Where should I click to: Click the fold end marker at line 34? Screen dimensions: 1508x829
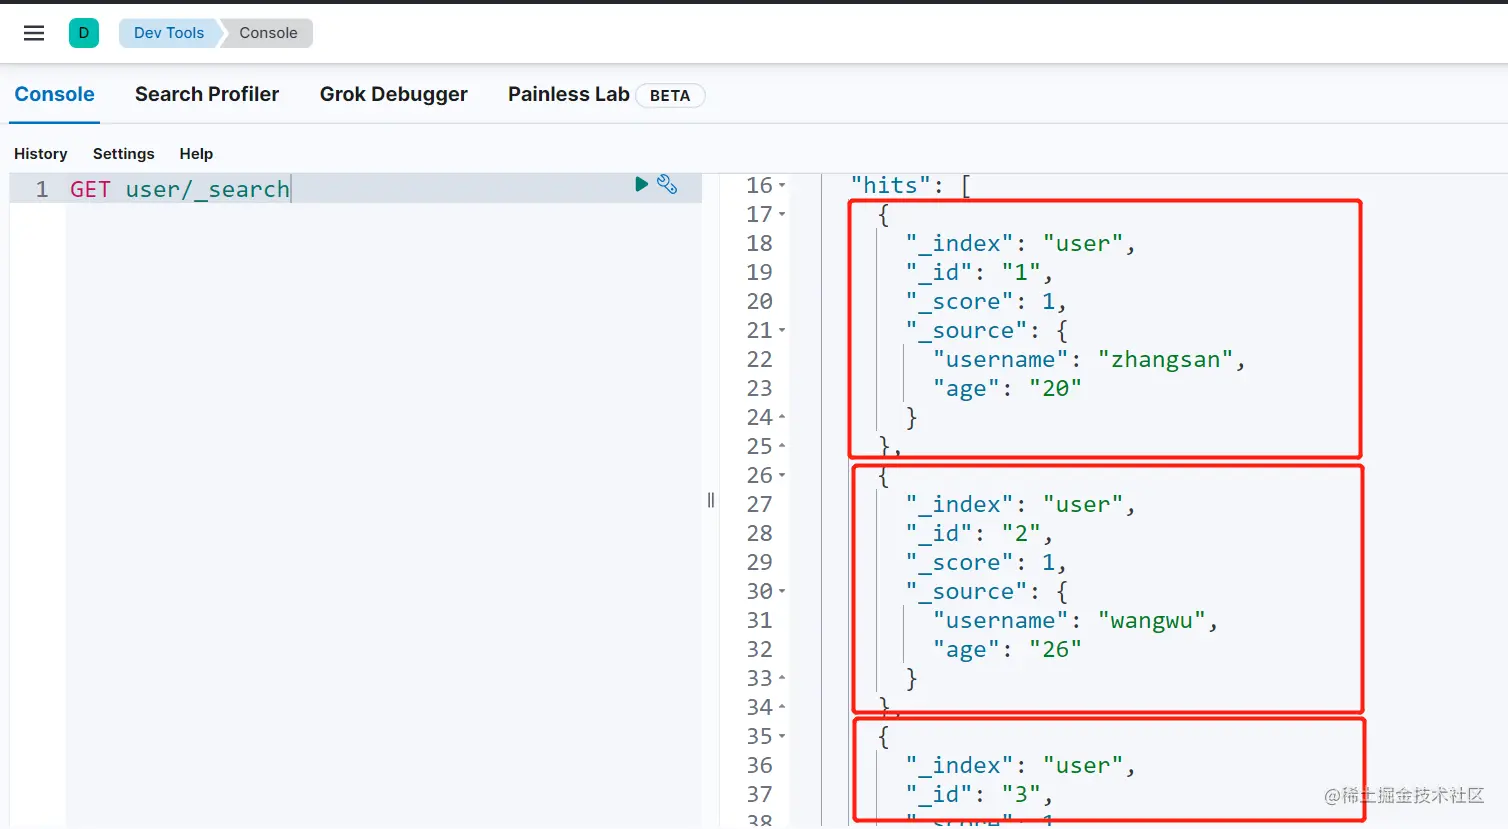pos(782,707)
